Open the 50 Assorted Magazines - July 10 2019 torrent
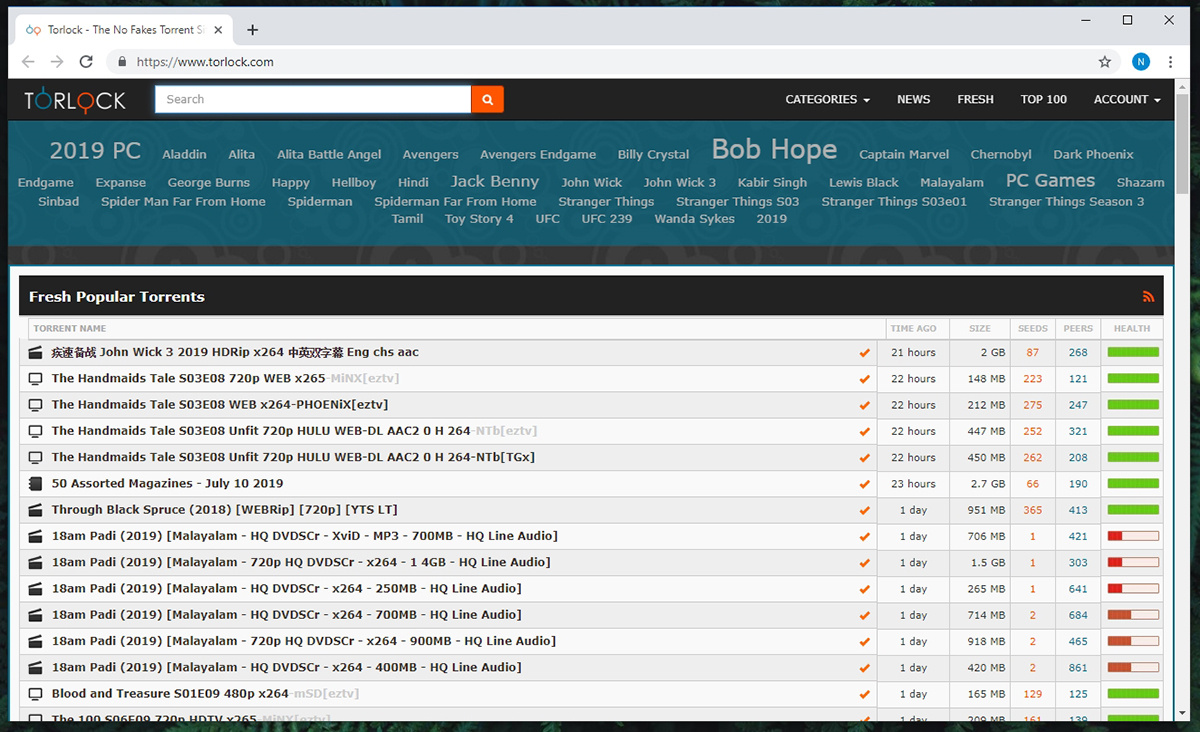Viewport: 1200px width, 732px height. click(x=167, y=484)
